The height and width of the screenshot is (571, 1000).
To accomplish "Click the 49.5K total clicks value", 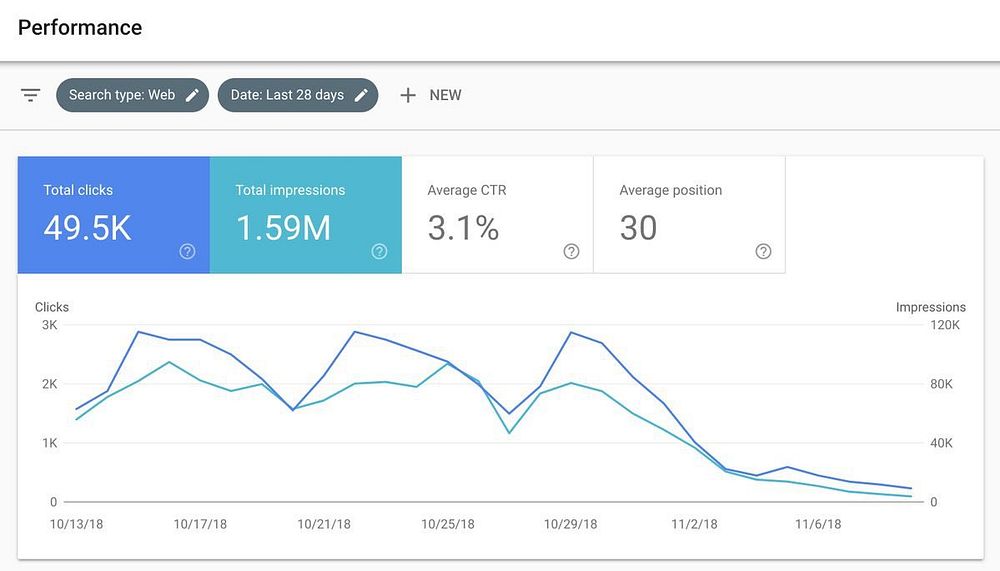I will 87,228.
